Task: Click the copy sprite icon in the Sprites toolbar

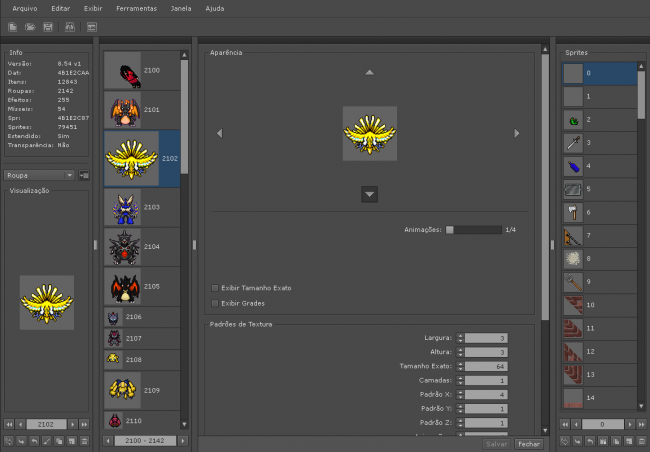Action: (x=616, y=441)
